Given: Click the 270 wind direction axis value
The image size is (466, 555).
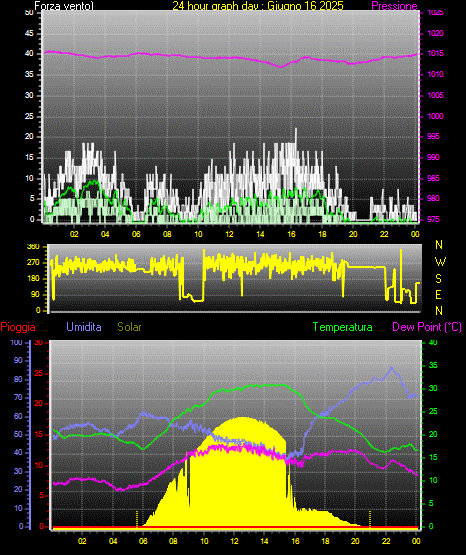Looking at the screenshot, I should [33, 263].
